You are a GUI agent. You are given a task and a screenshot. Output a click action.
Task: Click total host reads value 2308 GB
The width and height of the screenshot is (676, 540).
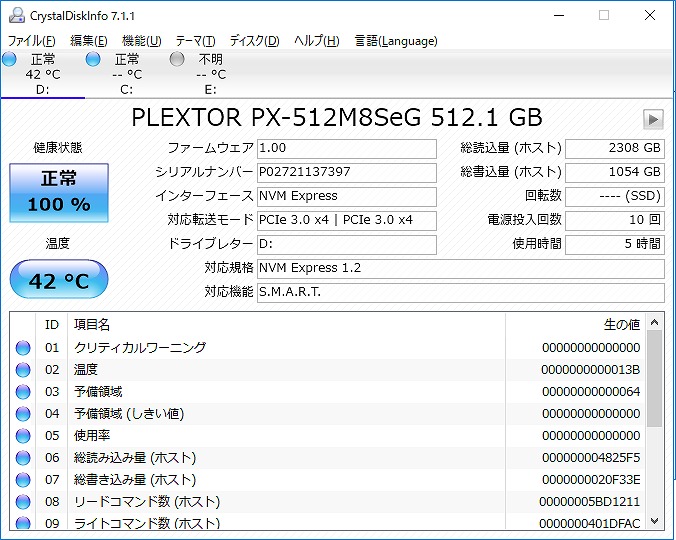tap(615, 148)
